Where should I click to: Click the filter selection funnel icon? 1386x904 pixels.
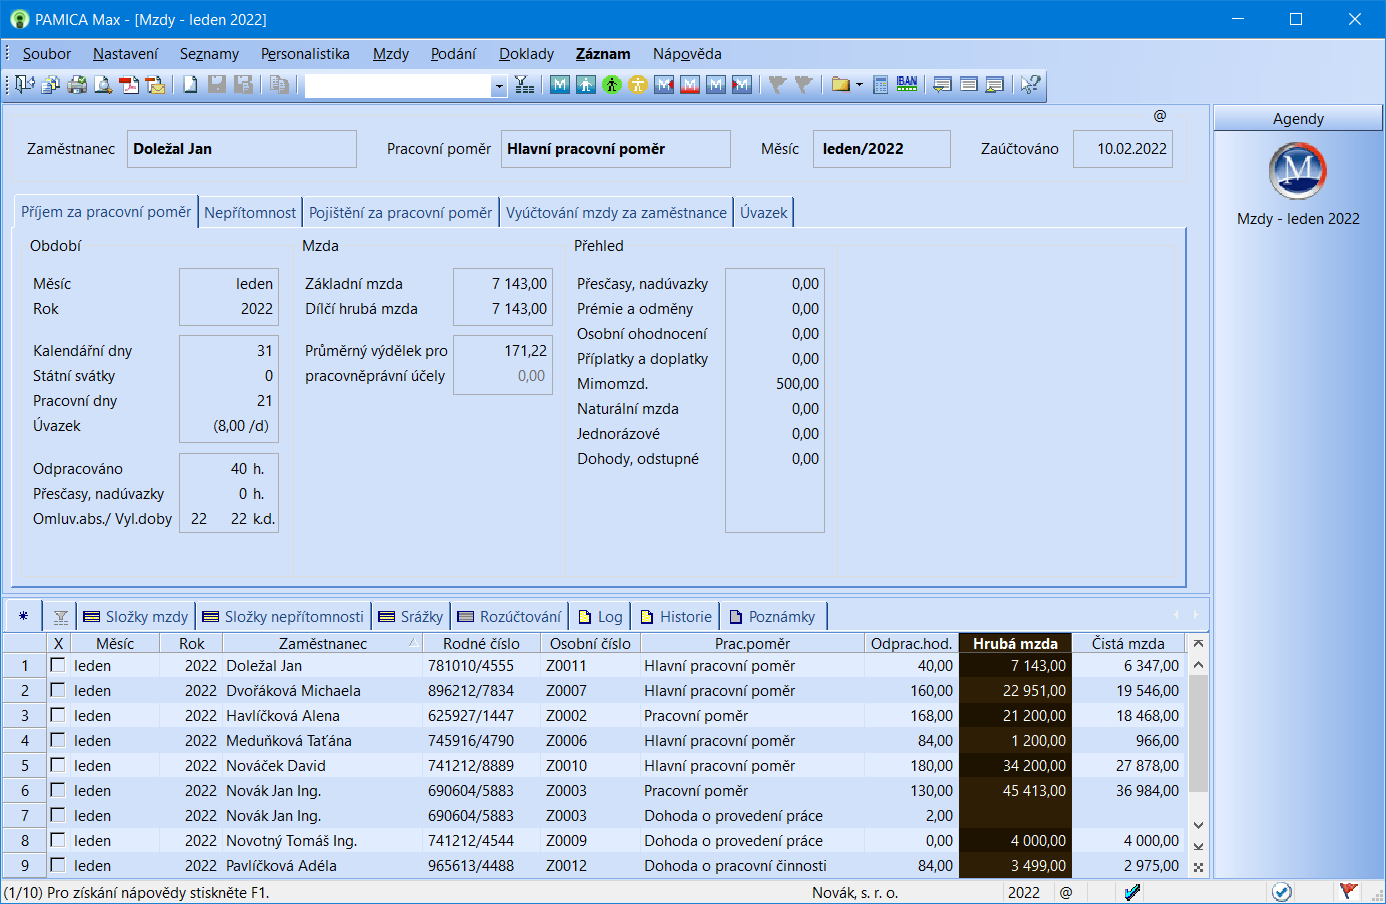[524, 85]
